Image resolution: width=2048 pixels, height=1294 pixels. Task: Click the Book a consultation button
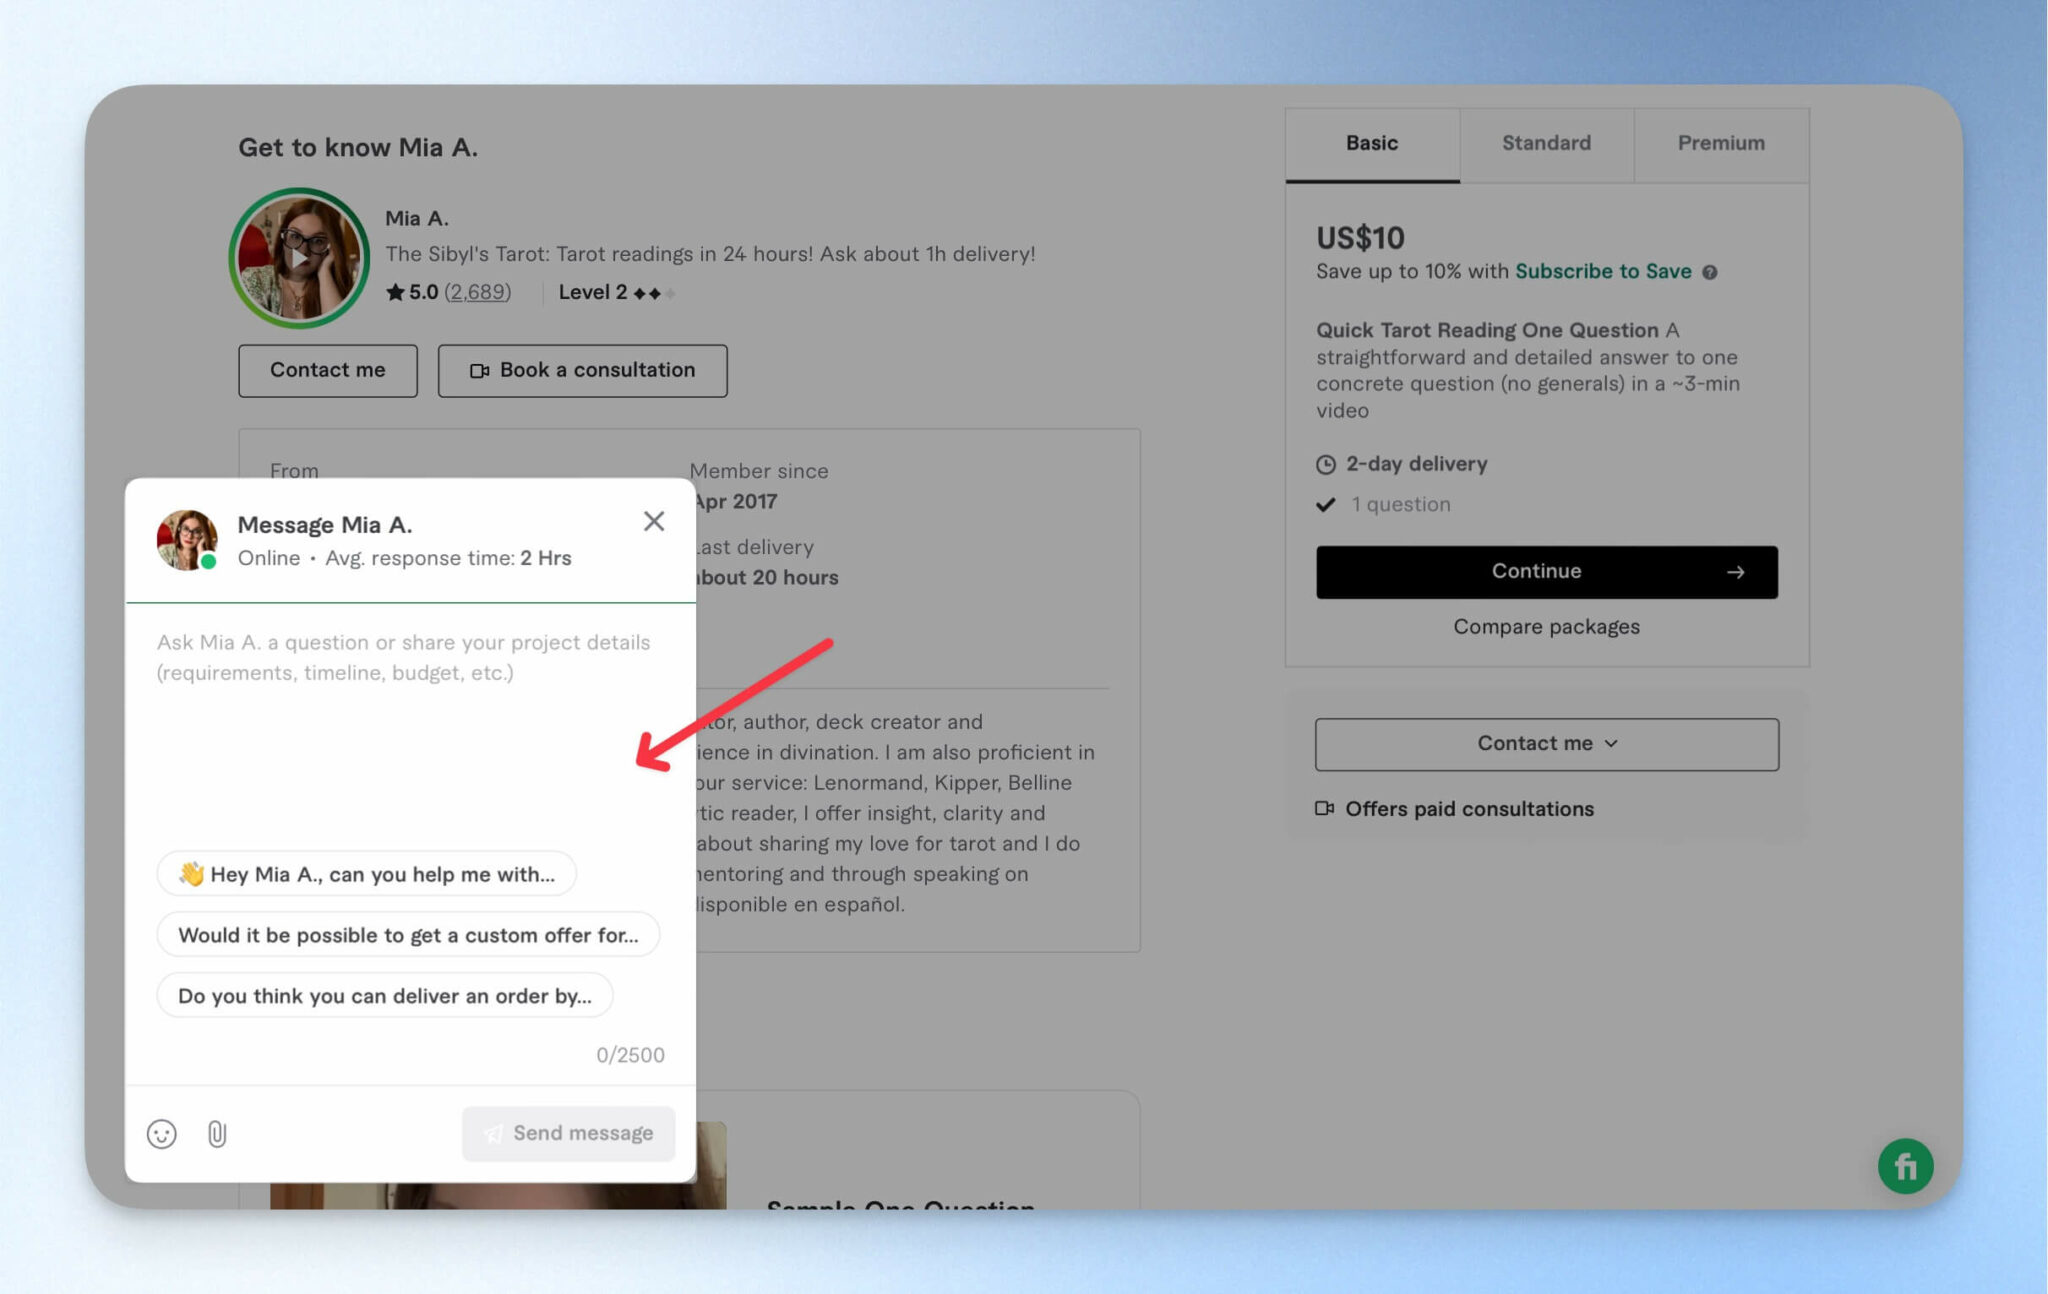(582, 370)
